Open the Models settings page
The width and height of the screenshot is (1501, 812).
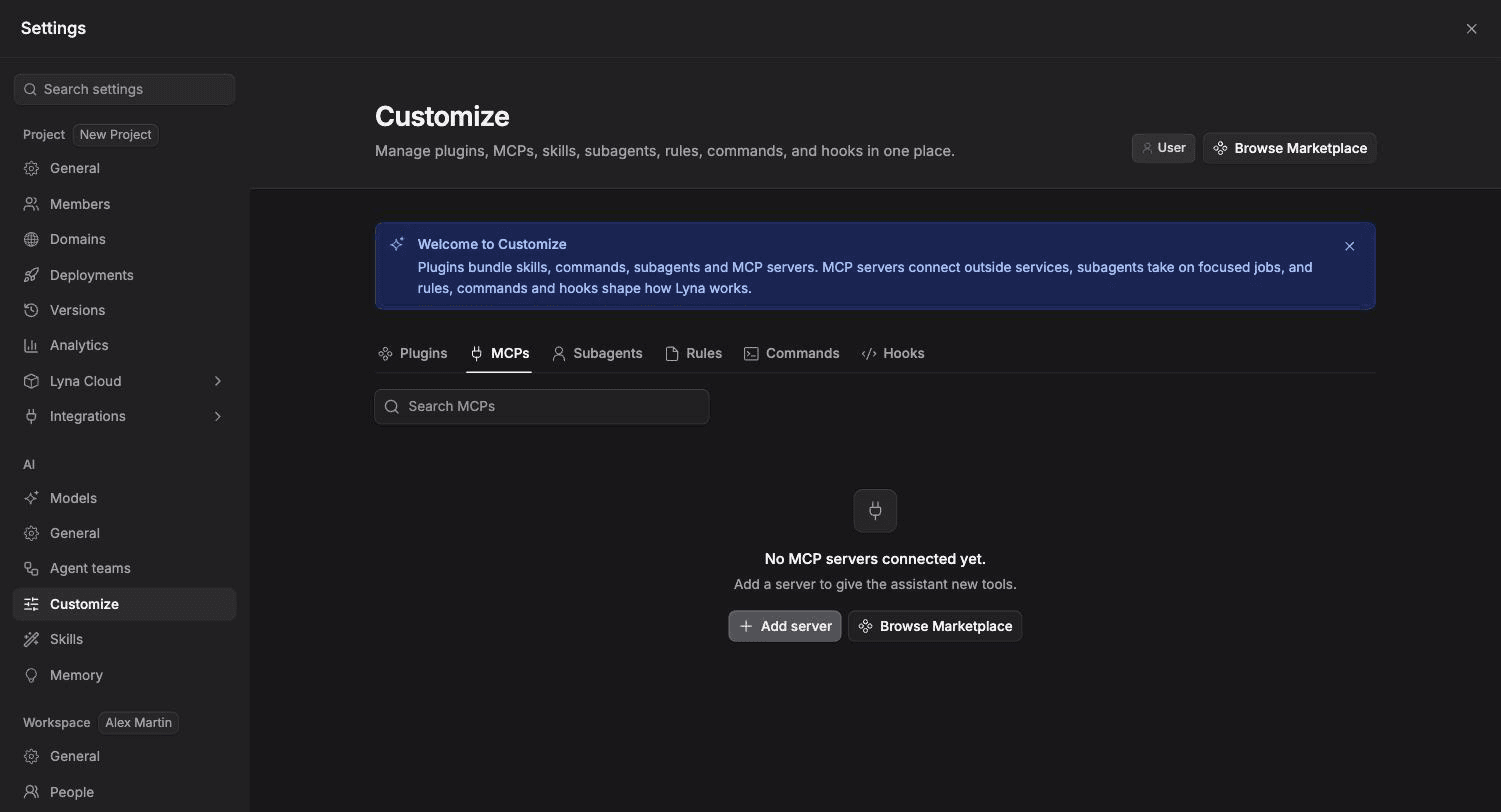tap(125, 498)
